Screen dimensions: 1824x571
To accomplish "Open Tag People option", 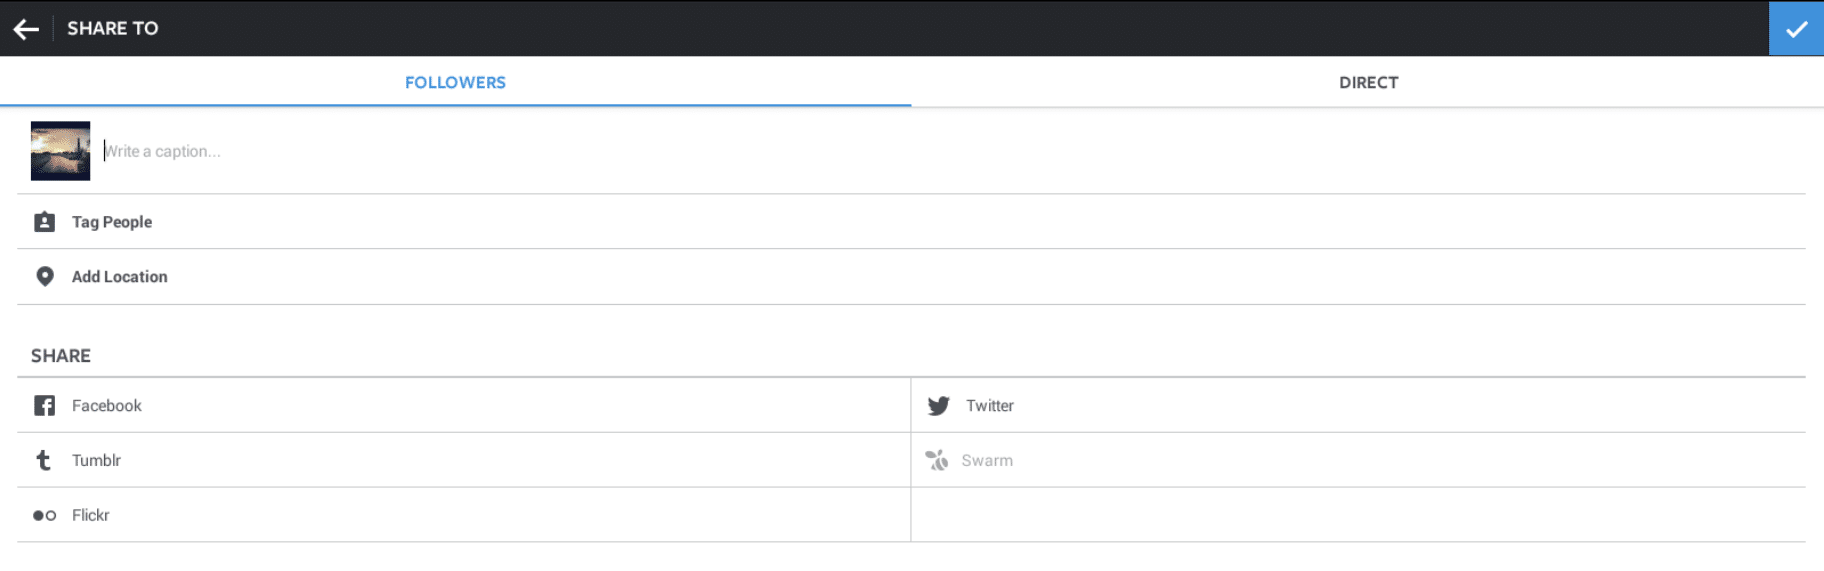I will pyautogui.click(x=911, y=222).
